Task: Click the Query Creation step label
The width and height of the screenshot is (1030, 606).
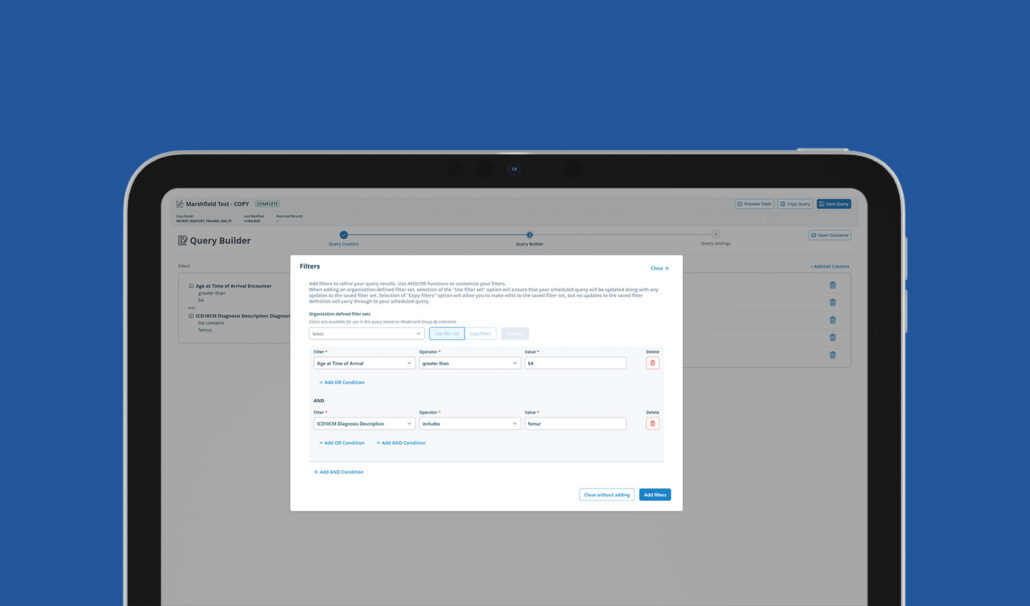Action: [x=344, y=244]
